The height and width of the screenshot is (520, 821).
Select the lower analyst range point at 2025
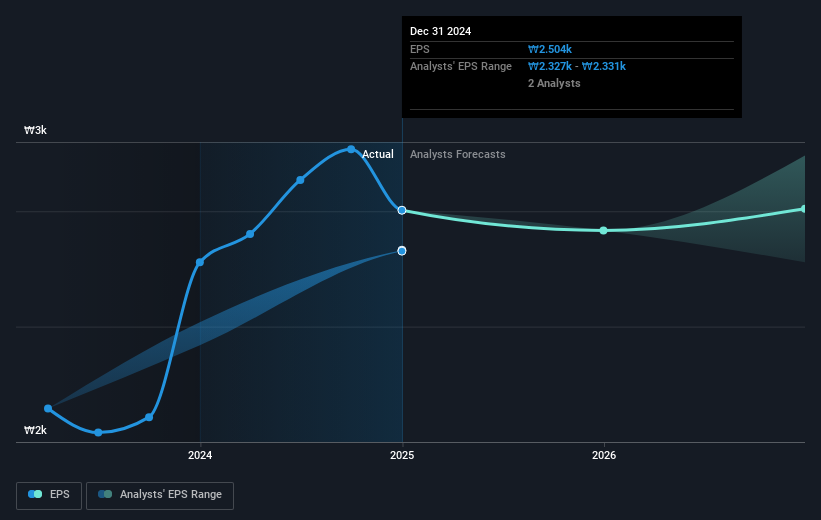pyautogui.click(x=402, y=251)
